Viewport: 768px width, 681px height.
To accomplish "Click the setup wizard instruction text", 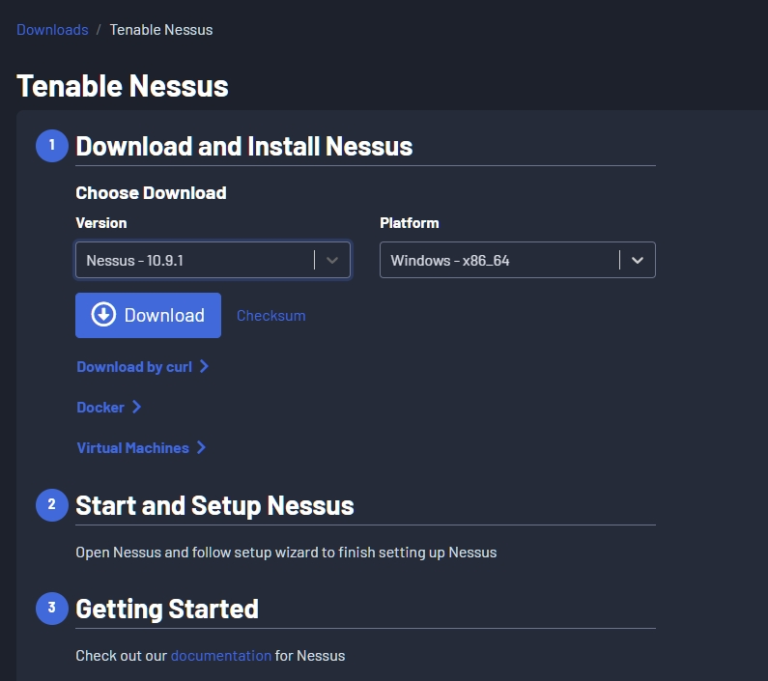I will [286, 552].
